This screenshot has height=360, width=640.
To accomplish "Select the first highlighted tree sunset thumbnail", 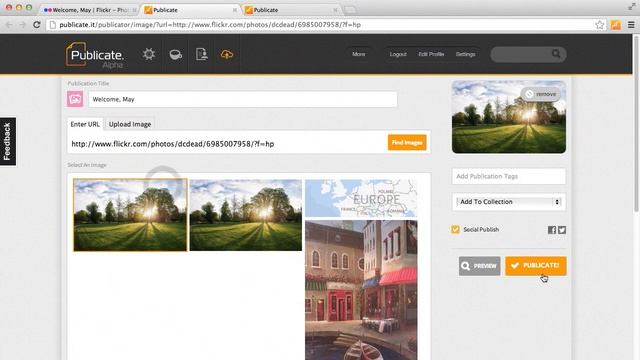I will tap(131, 215).
